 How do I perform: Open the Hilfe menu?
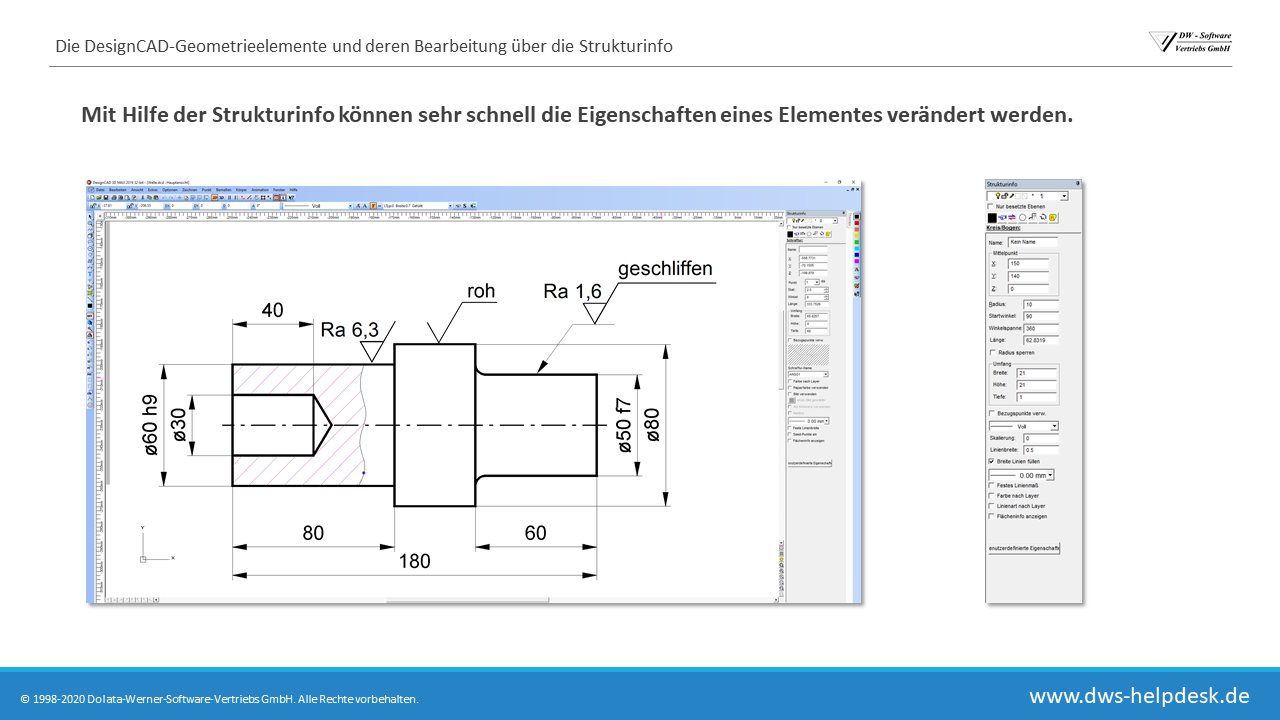(293, 190)
